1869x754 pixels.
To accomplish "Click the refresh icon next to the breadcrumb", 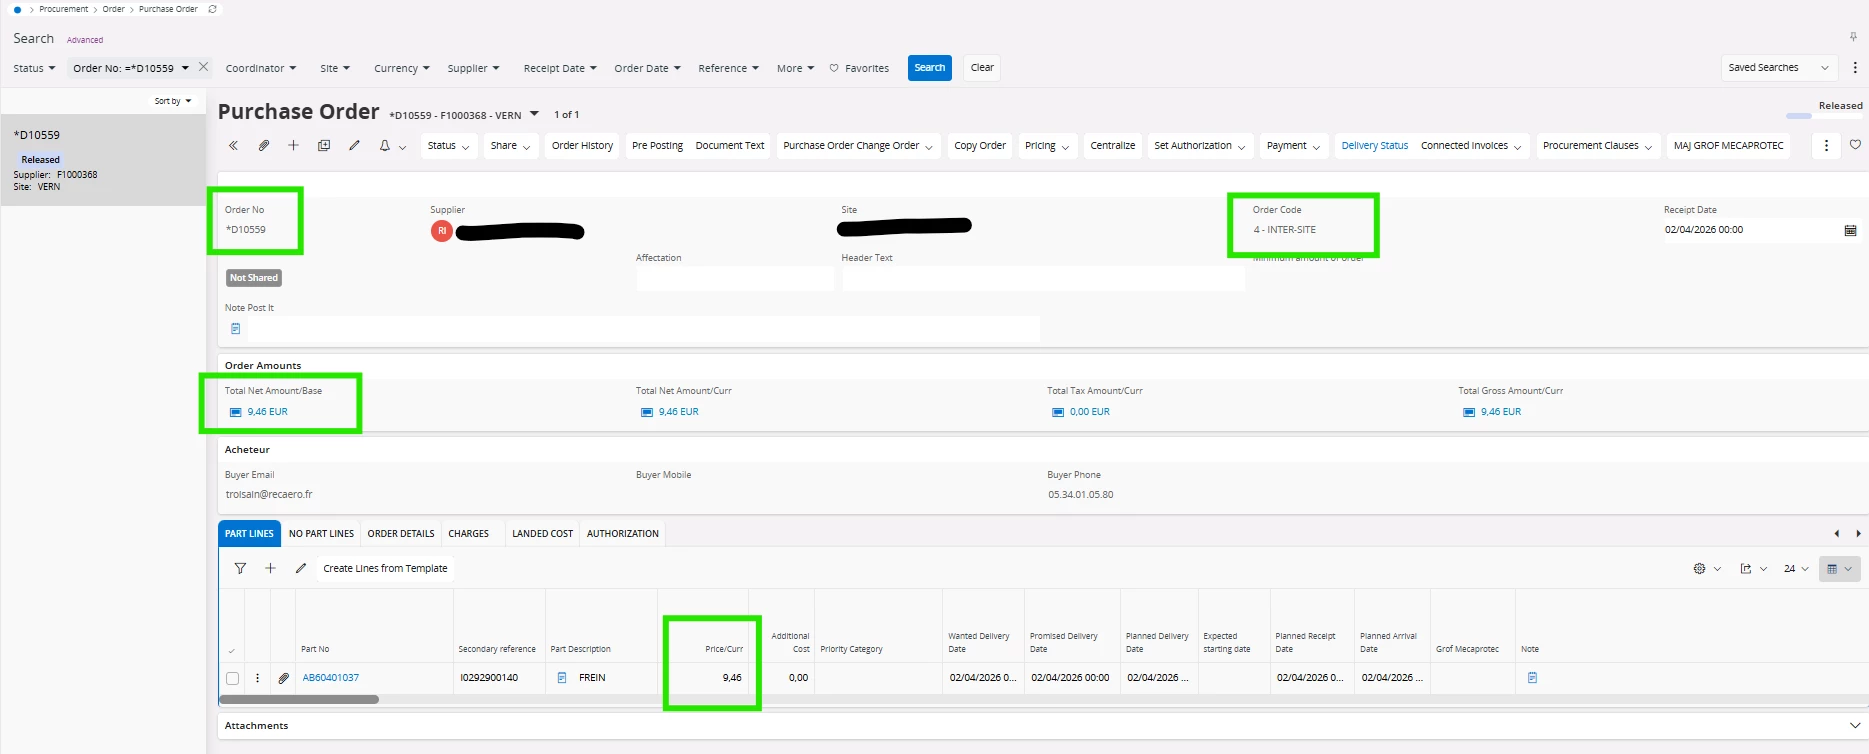I will [x=212, y=9].
